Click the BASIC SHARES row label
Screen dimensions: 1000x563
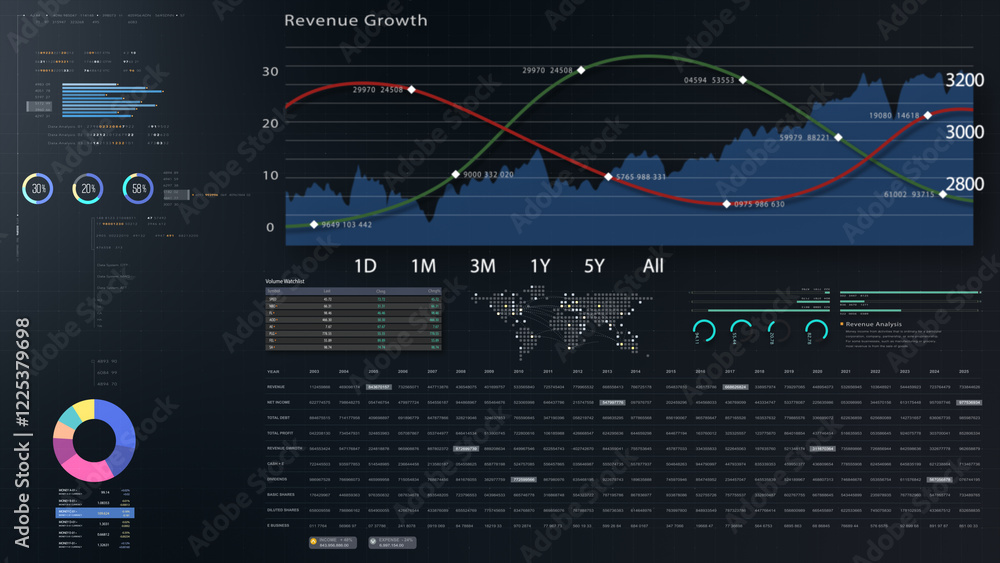point(281,494)
